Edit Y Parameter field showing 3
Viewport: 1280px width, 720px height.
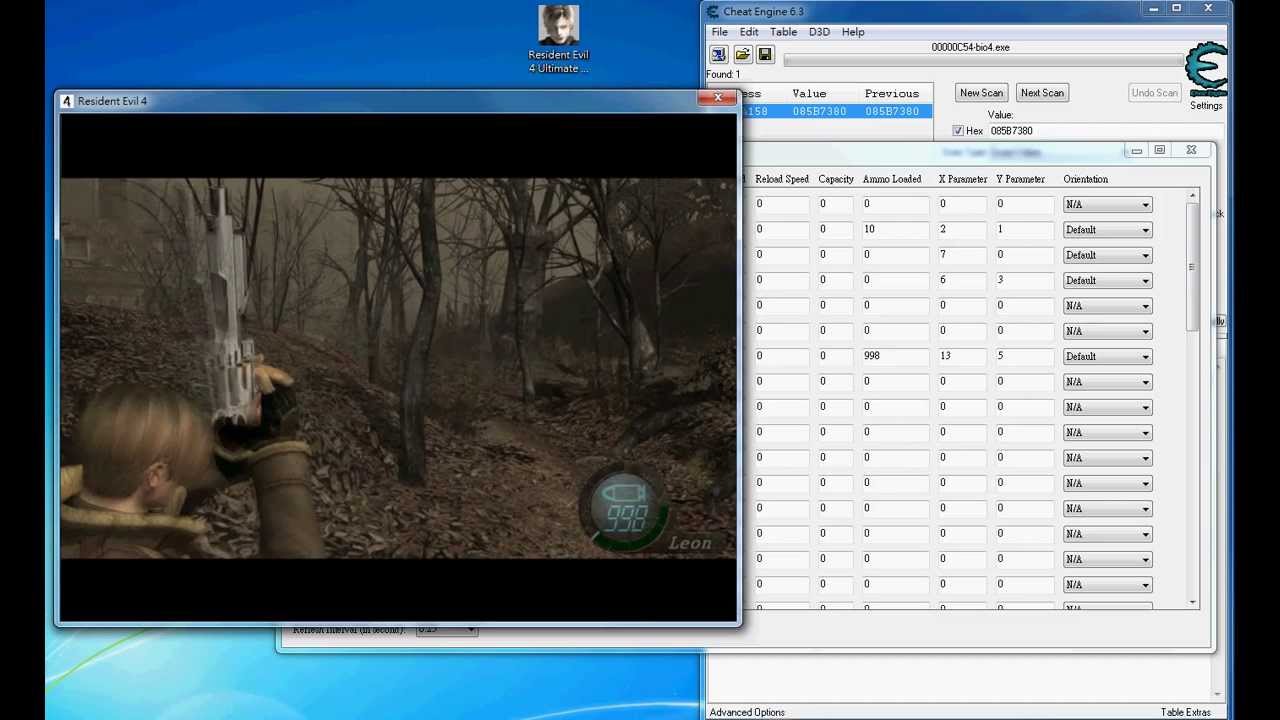click(1024, 280)
